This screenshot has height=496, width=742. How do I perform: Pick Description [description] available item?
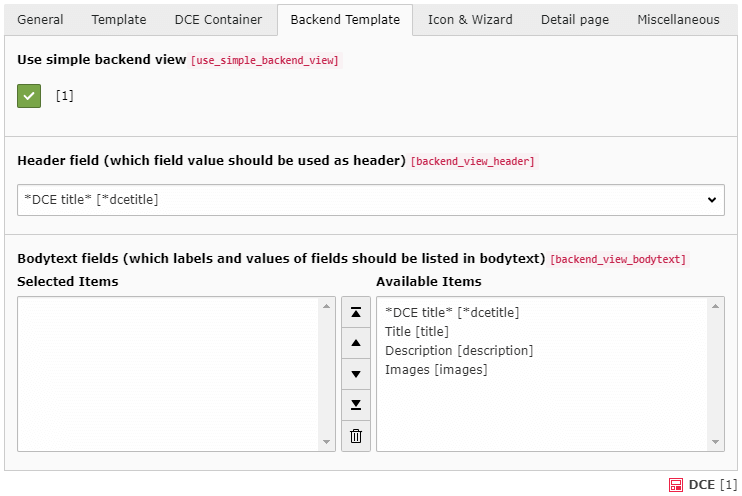coord(459,351)
